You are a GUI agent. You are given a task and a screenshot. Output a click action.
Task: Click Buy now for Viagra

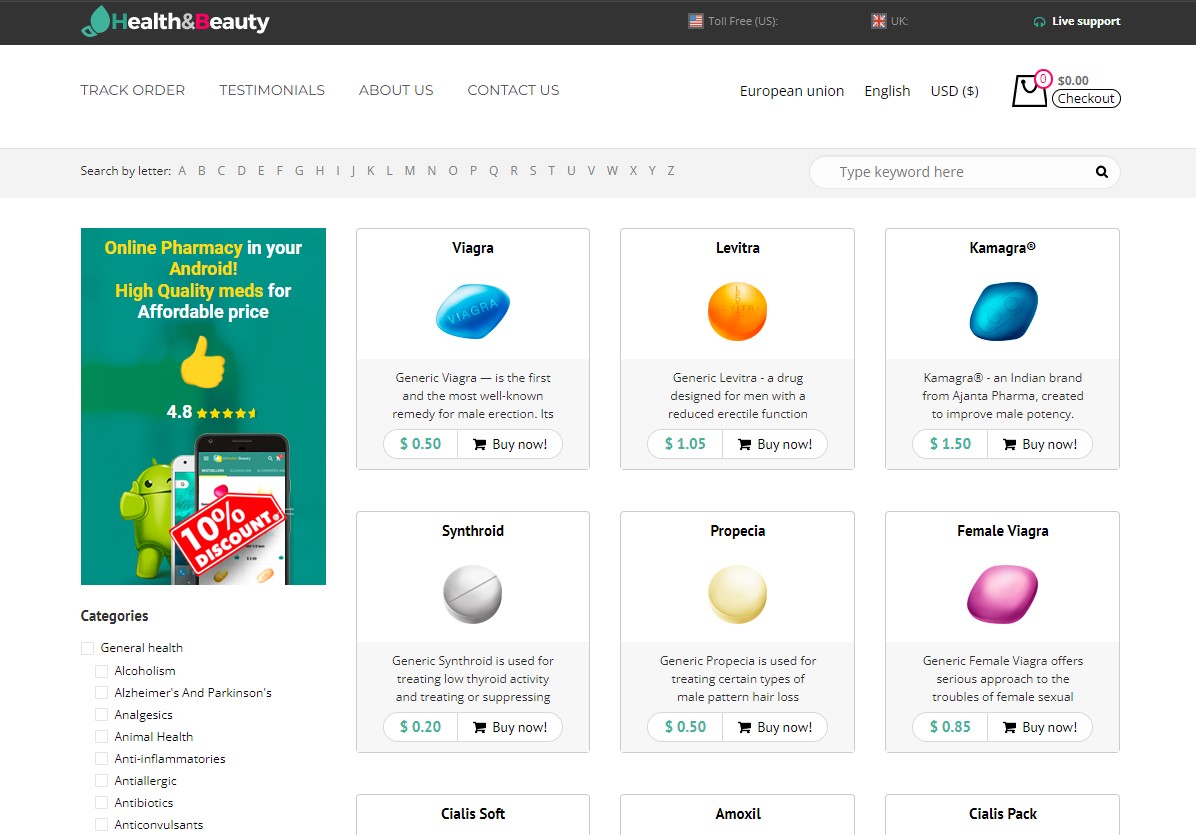point(510,444)
